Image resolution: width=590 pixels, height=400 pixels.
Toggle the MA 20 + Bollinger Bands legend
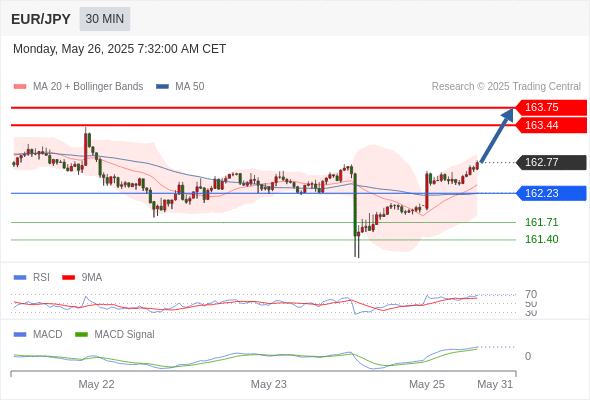pos(78,87)
